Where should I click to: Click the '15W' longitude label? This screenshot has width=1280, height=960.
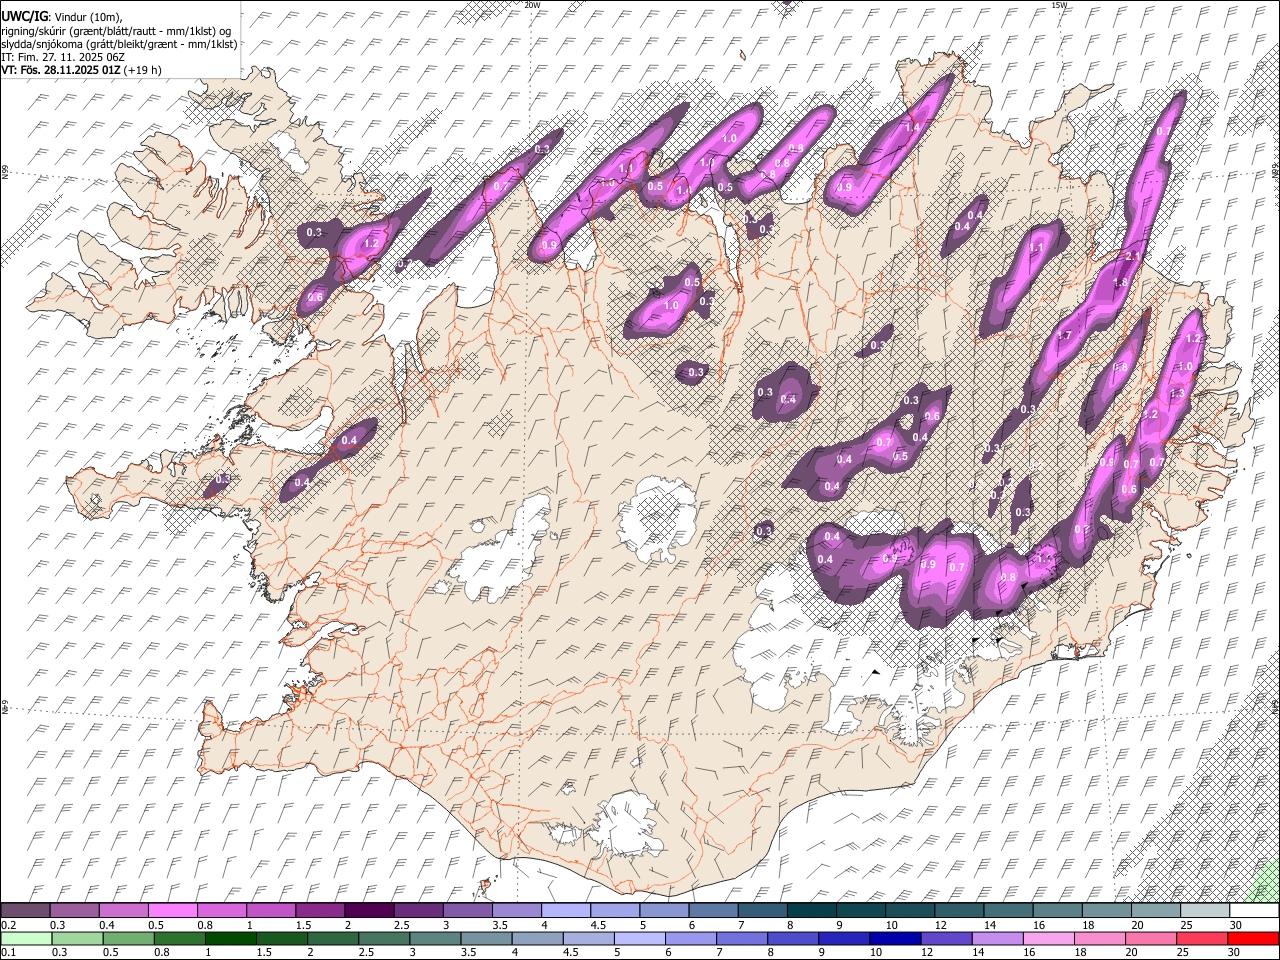pyautogui.click(x=1059, y=5)
